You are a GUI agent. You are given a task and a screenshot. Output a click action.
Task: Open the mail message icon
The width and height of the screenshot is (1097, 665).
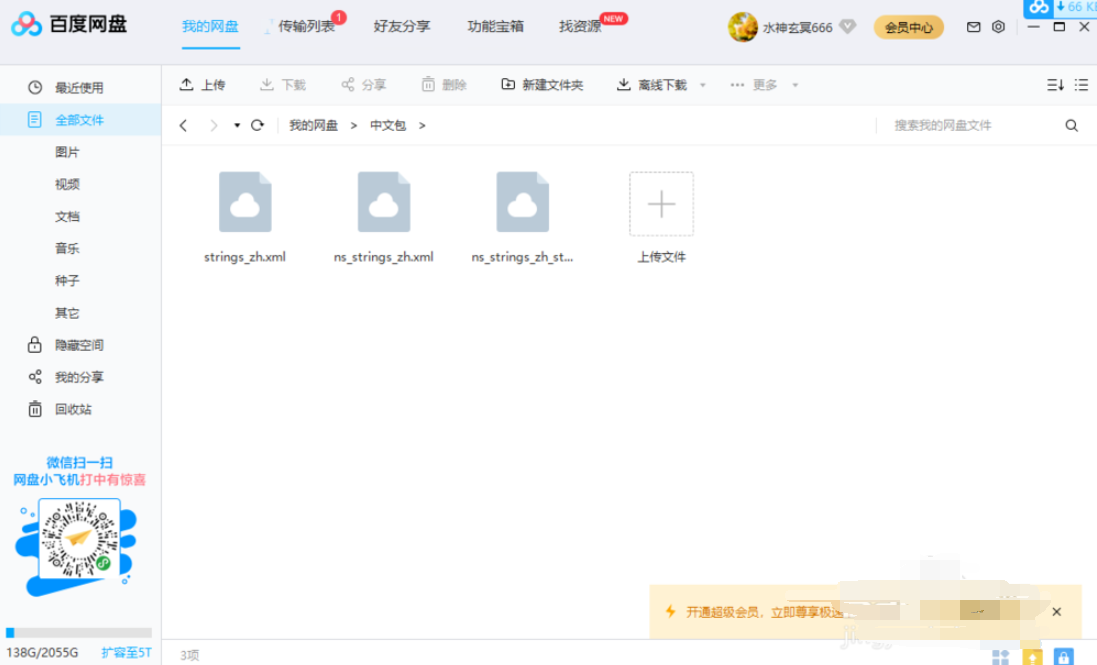coord(974,27)
